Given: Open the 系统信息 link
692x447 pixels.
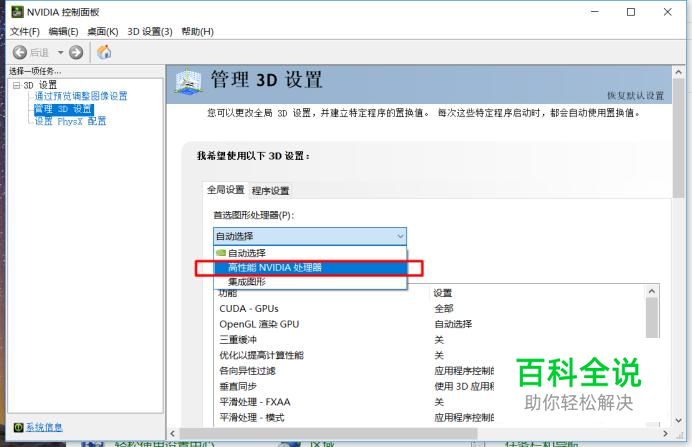Looking at the screenshot, I should [x=44, y=427].
